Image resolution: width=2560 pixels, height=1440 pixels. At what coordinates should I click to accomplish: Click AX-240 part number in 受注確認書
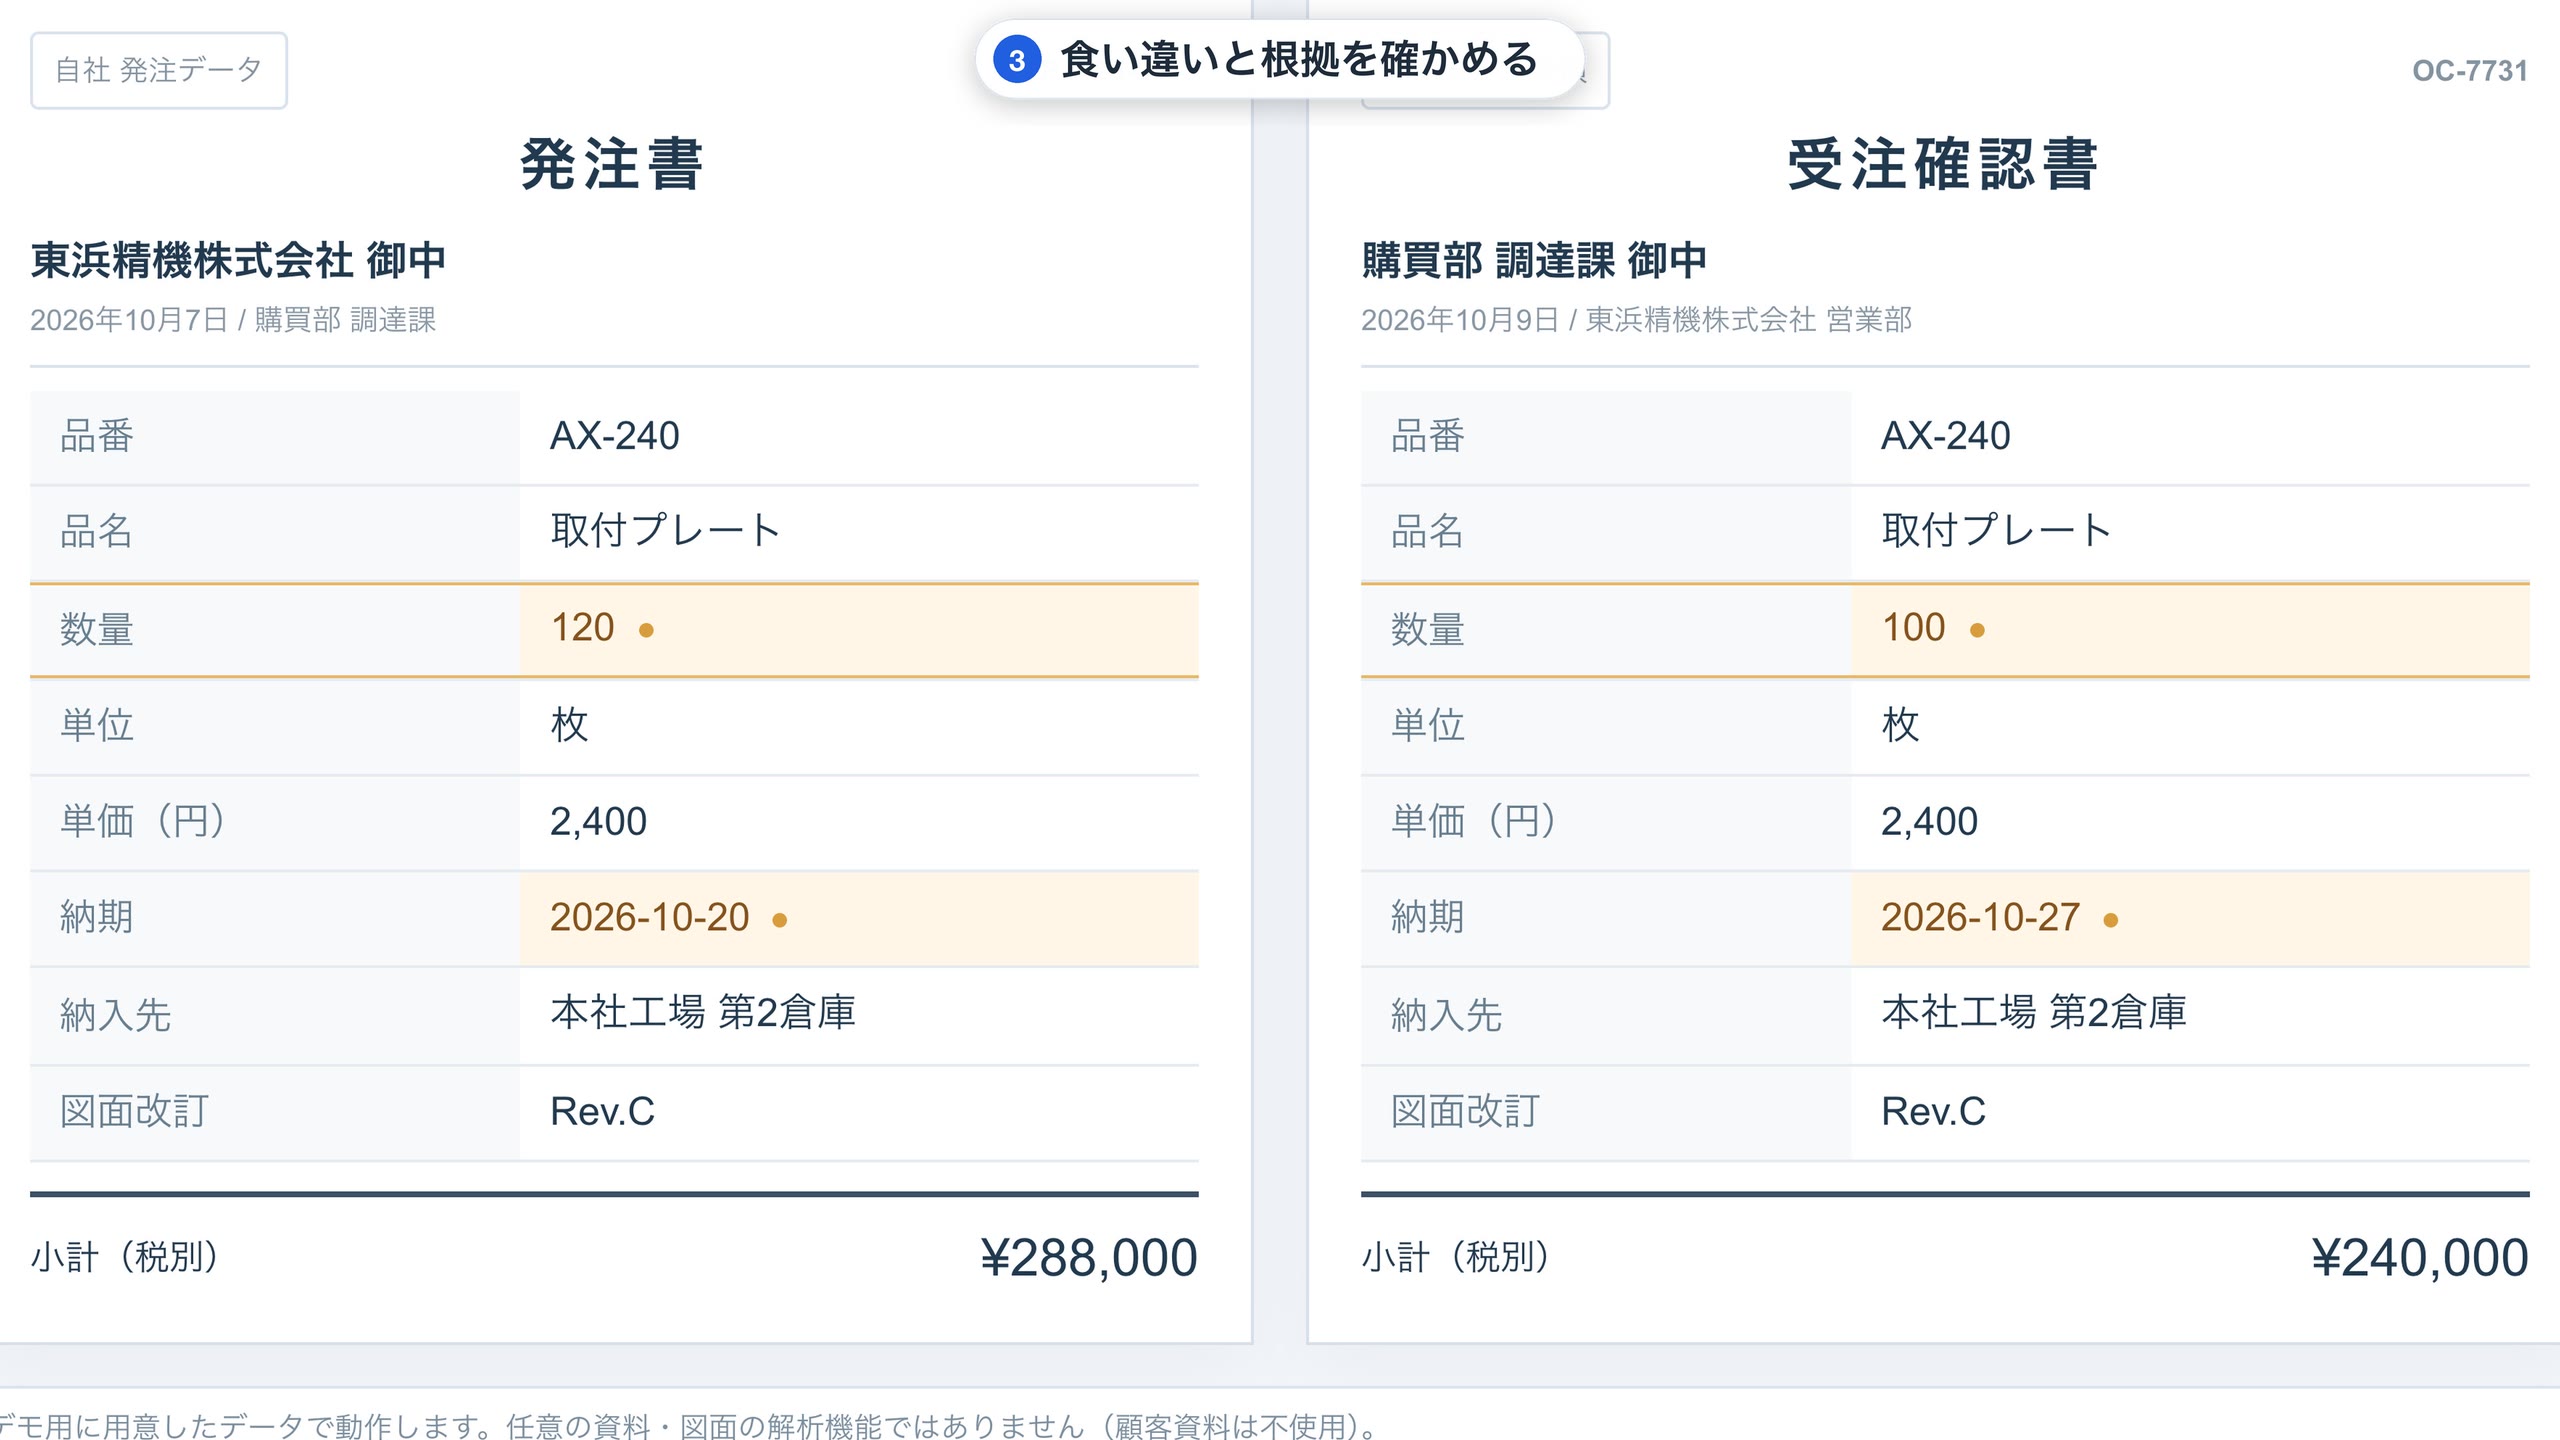(x=1946, y=436)
